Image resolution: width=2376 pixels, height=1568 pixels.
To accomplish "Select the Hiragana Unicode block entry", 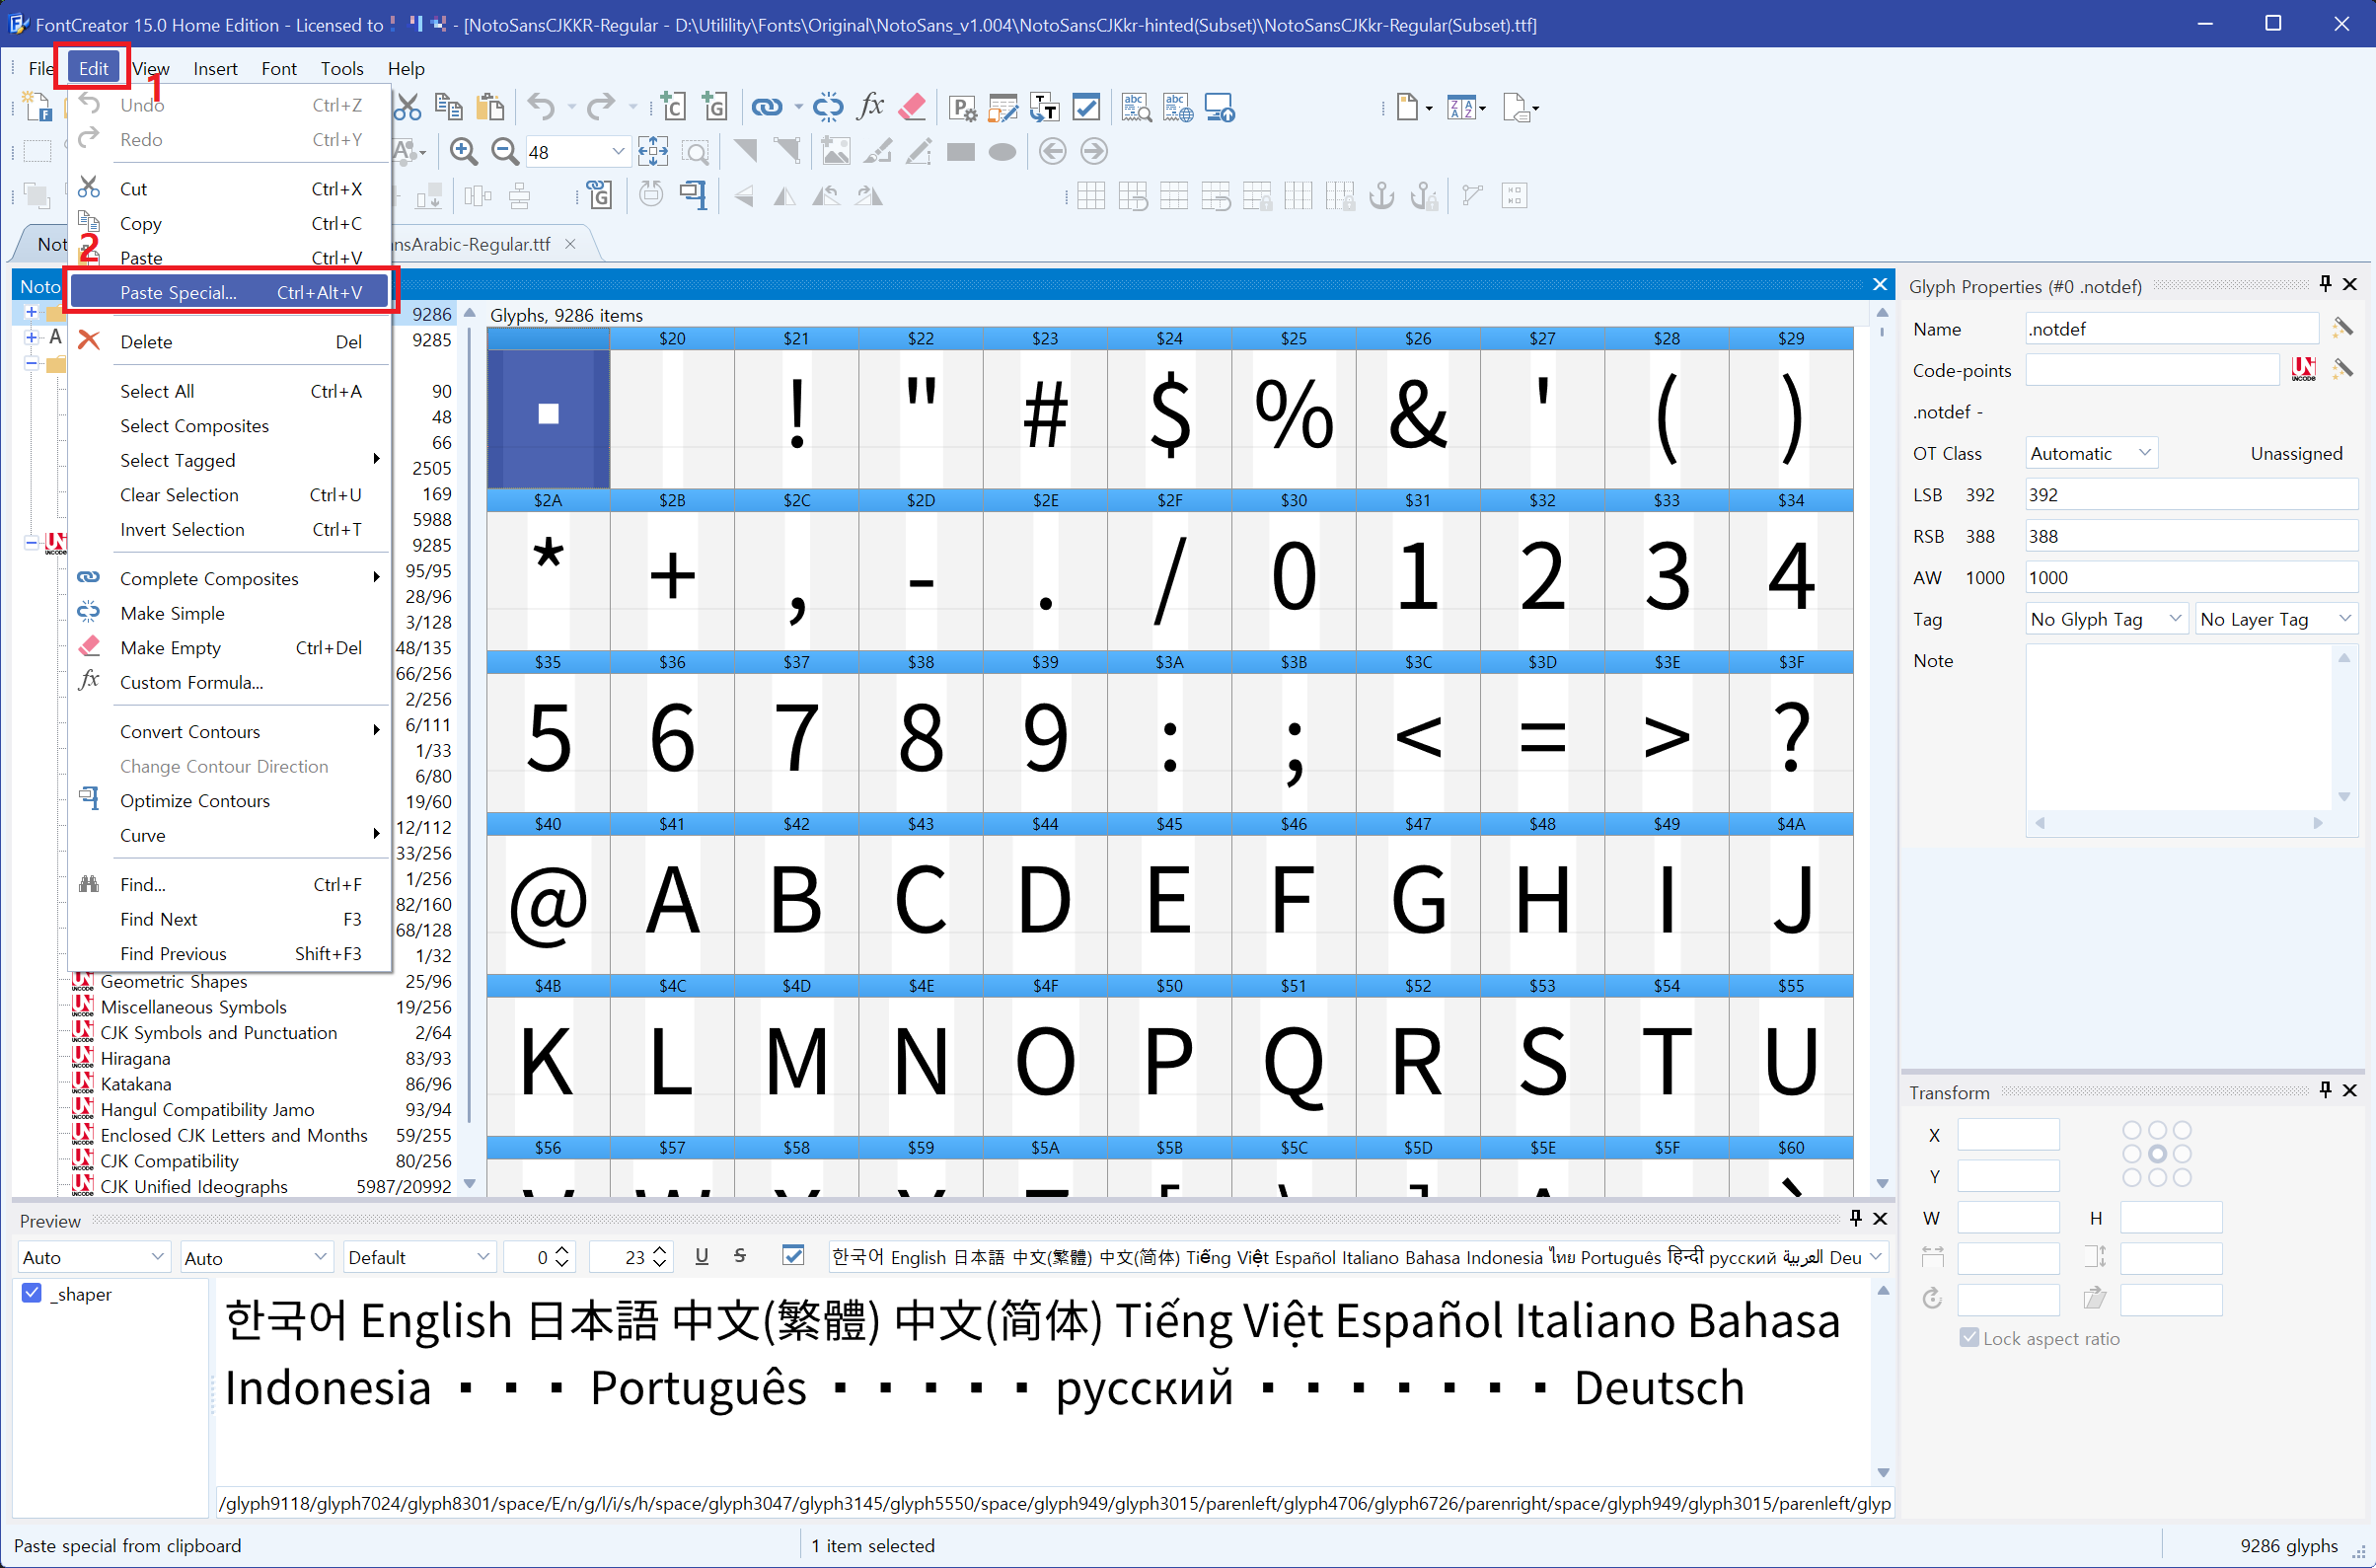I will click(x=136, y=1058).
